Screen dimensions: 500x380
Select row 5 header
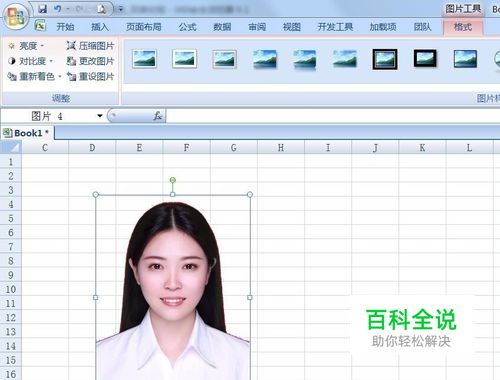[x=11, y=218]
